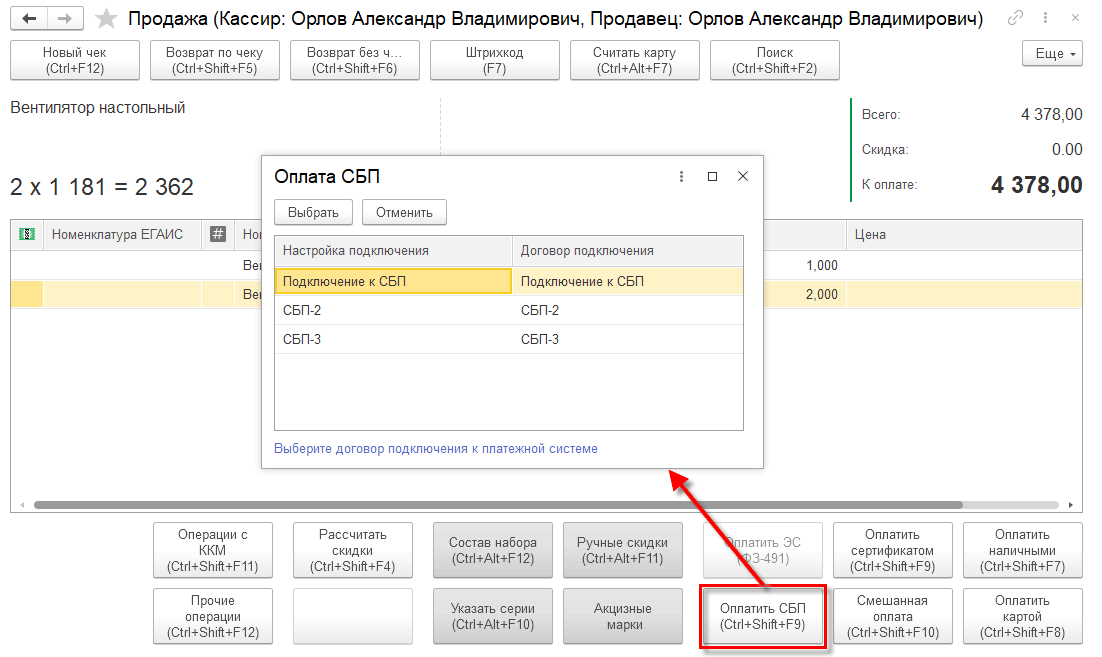Open the Еще dropdown menu

1052,53
